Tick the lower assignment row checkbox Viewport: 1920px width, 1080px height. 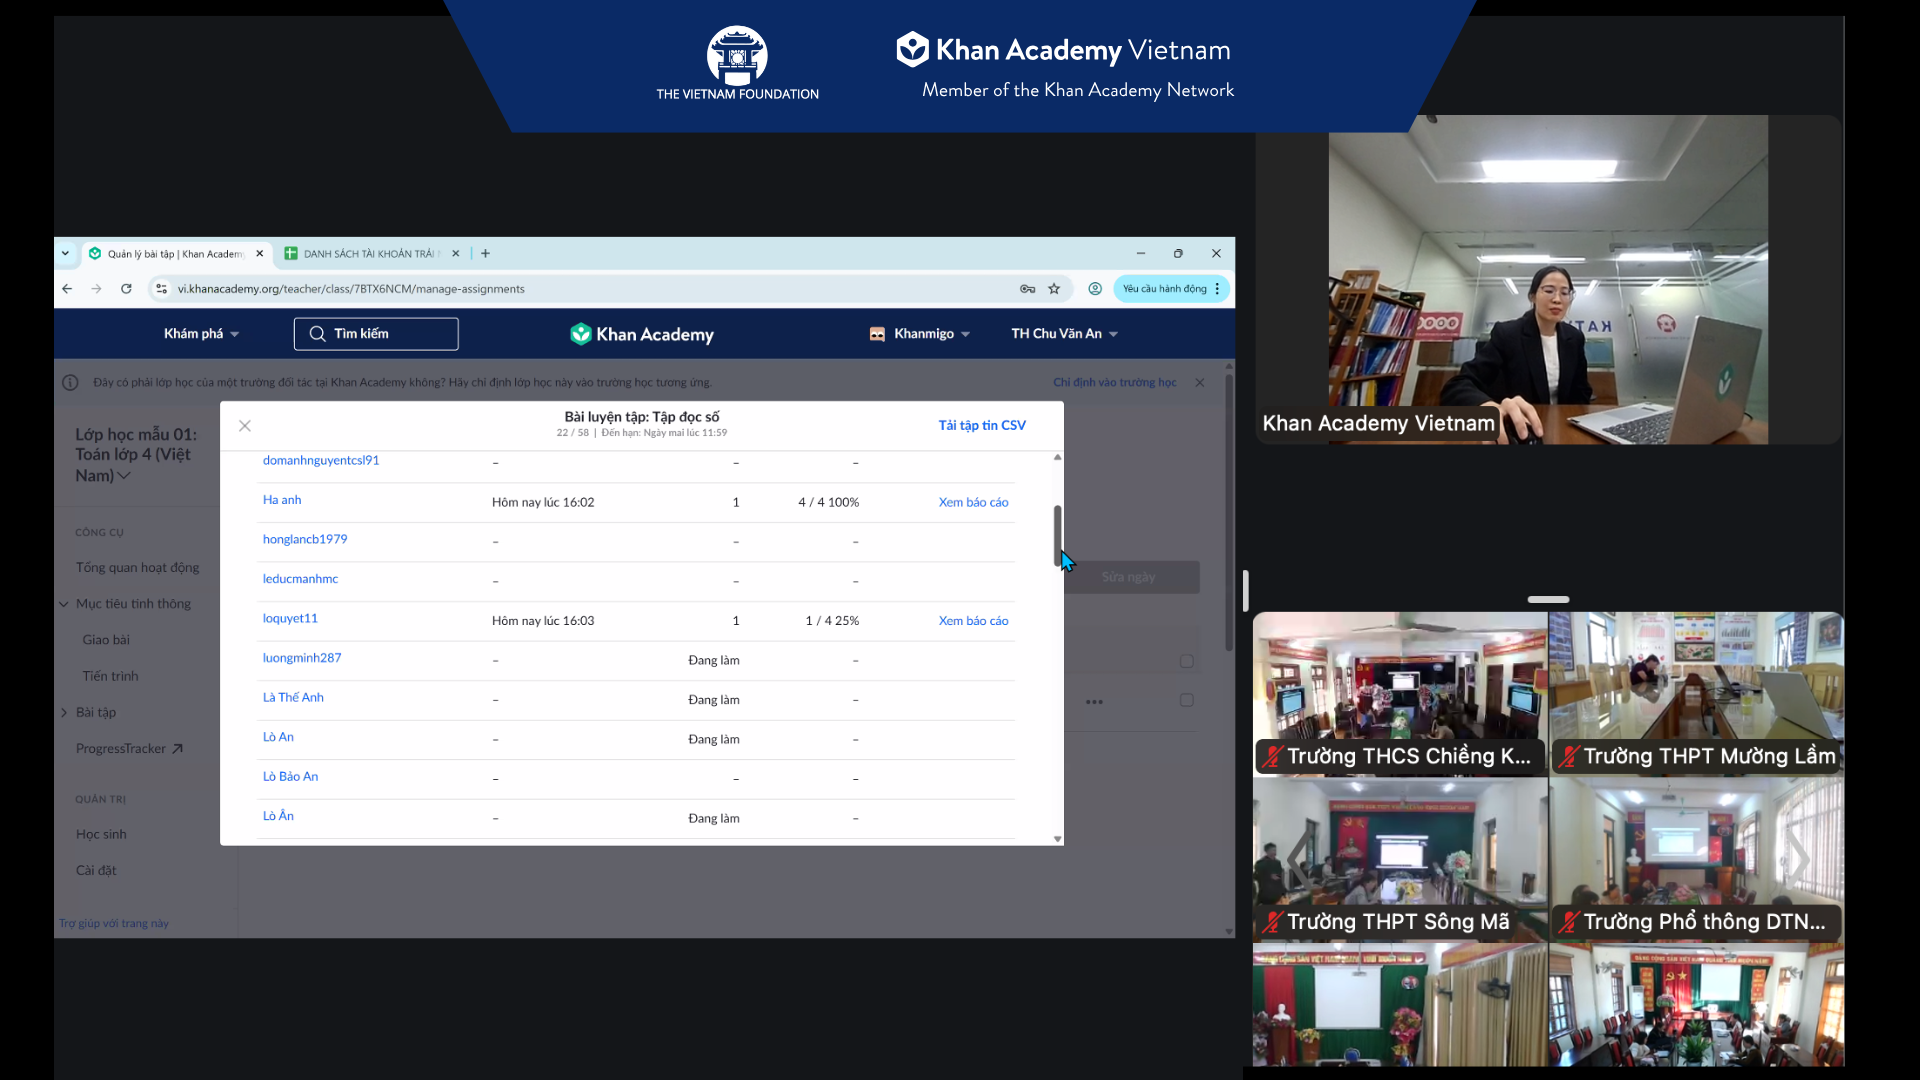click(x=1187, y=700)
